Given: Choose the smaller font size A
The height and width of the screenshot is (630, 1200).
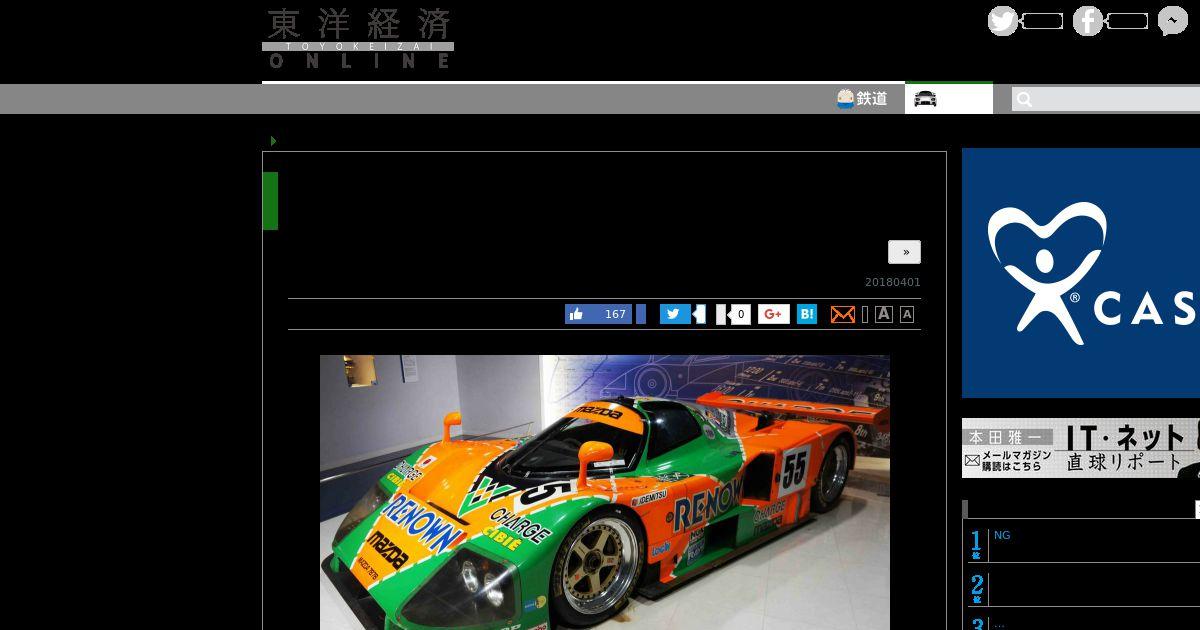Looking at the screenshot, I should (907, 315).
